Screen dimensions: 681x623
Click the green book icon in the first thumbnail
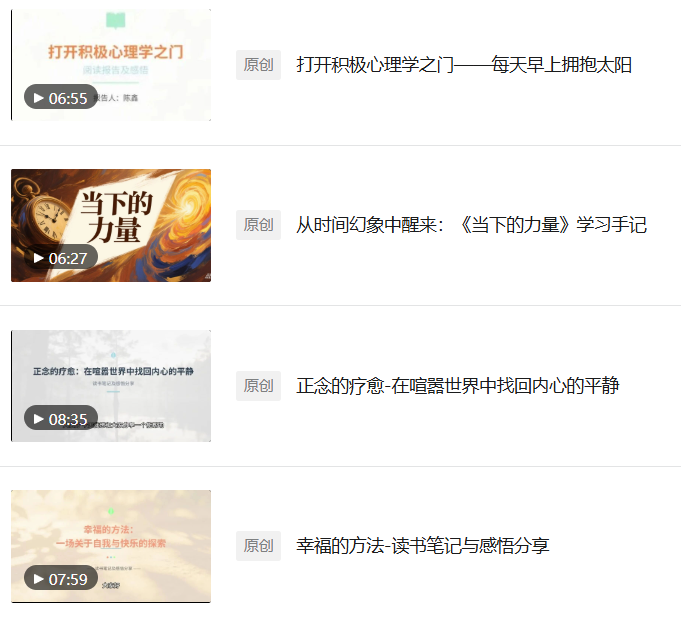(116, 20)
